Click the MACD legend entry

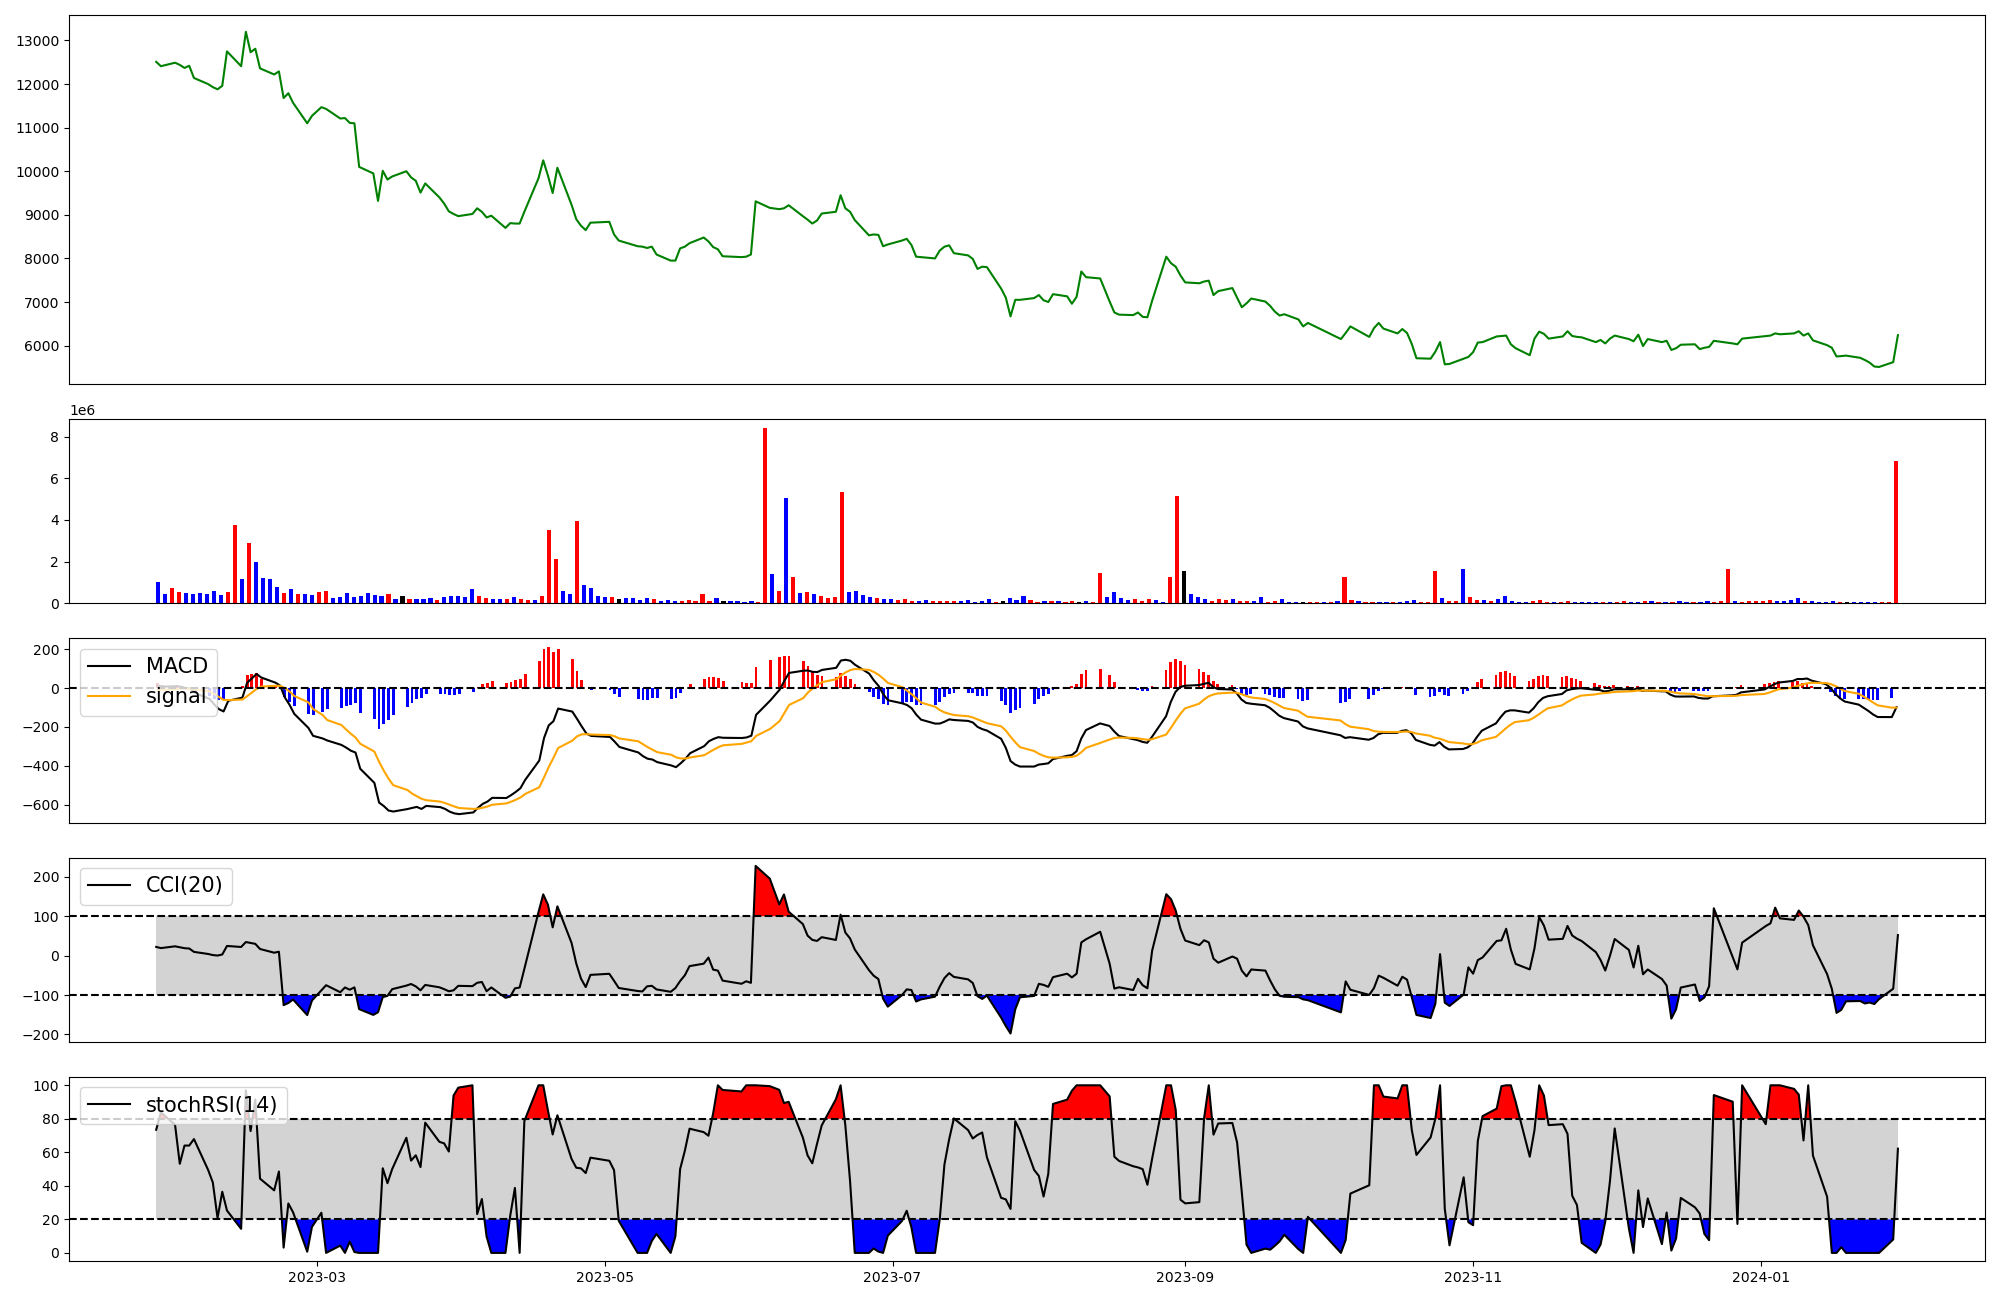[176, 666]
